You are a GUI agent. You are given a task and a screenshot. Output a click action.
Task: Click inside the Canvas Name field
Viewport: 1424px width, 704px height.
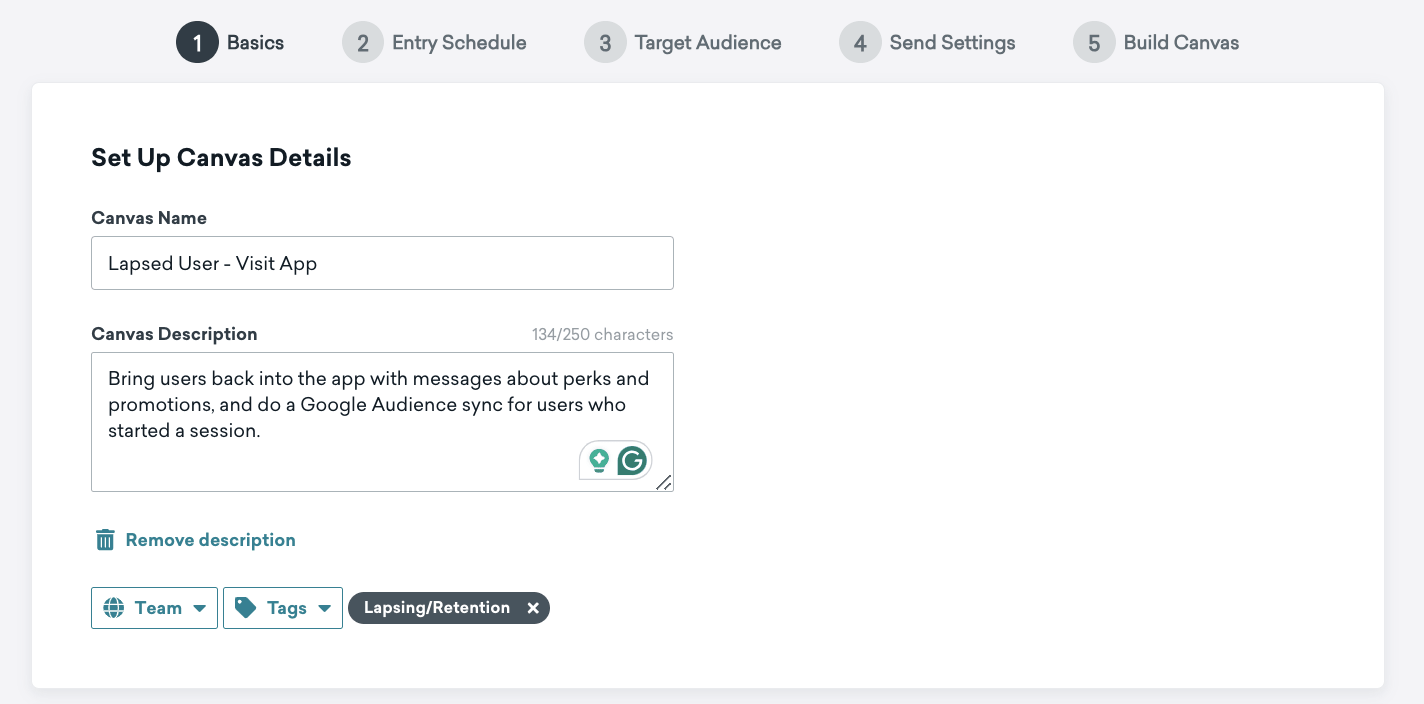[382, 263]
